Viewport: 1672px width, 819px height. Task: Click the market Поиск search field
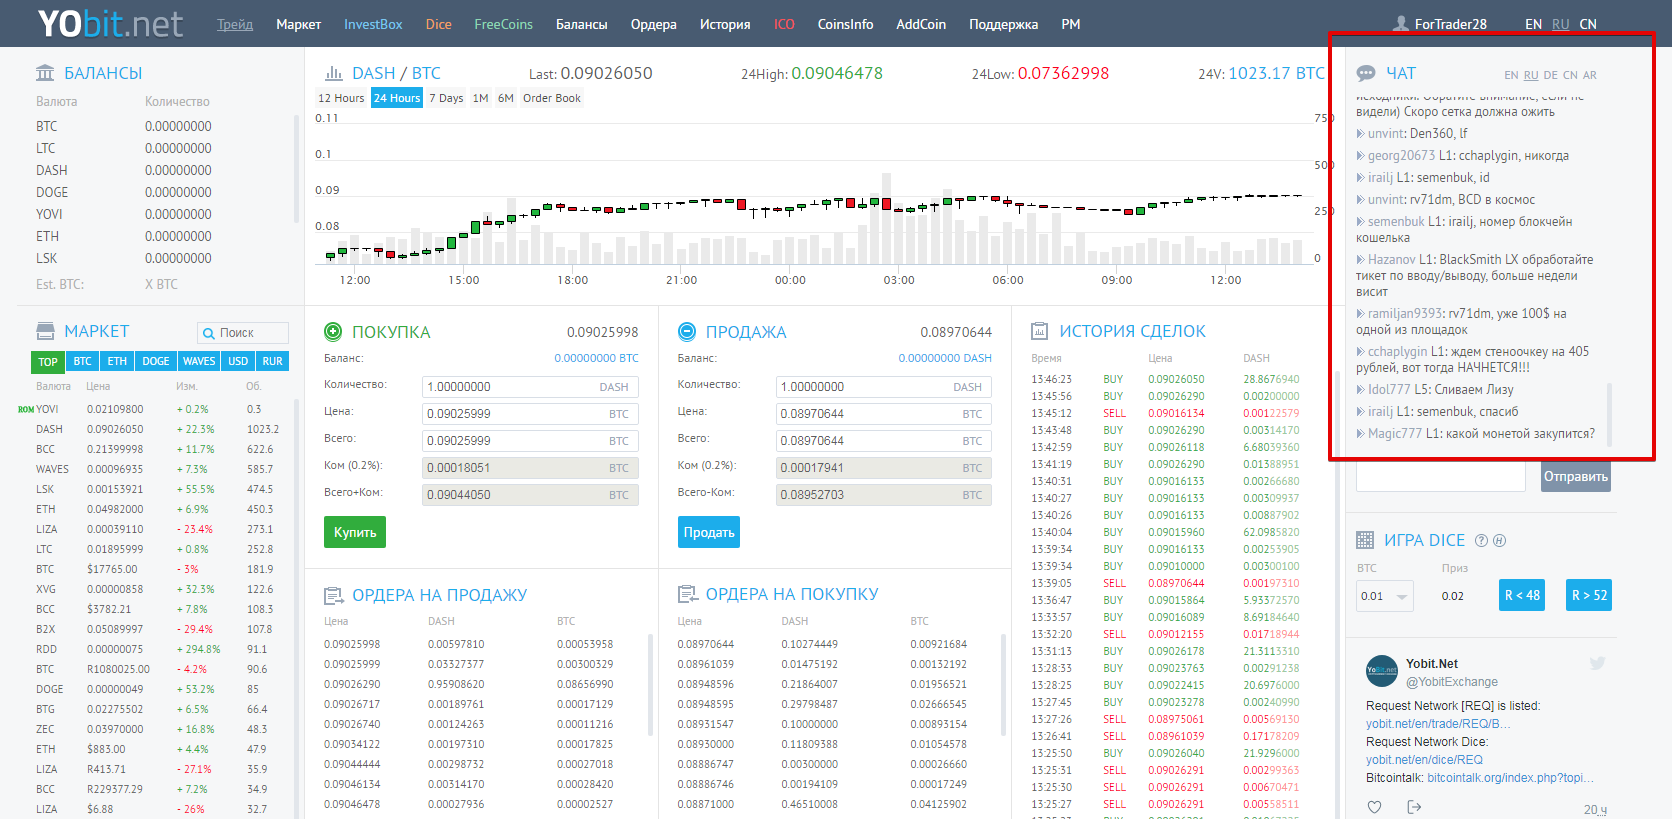243,333
